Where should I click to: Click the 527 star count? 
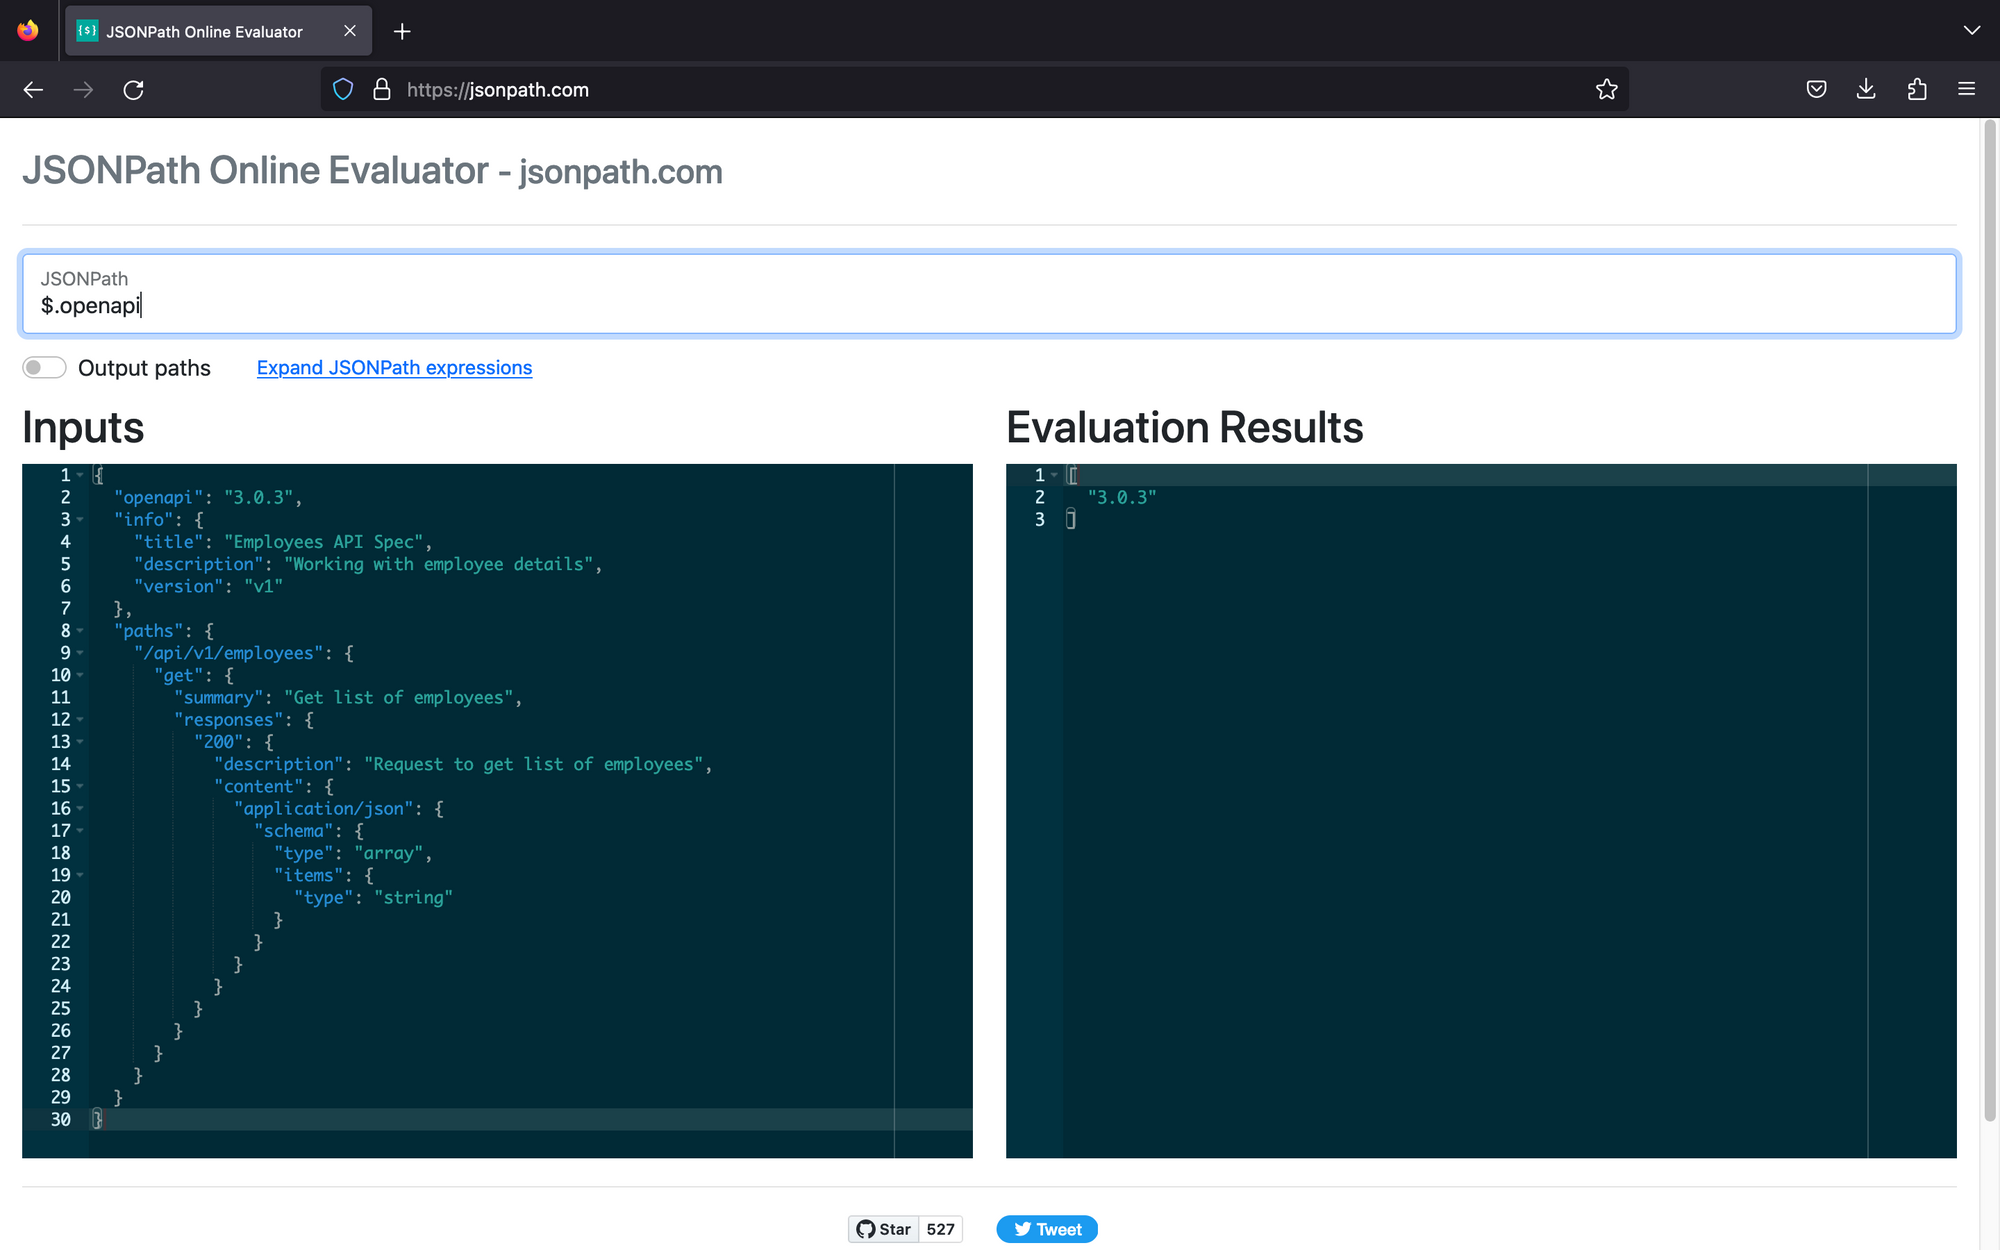pyautogui.click(x=940, y=1229)
